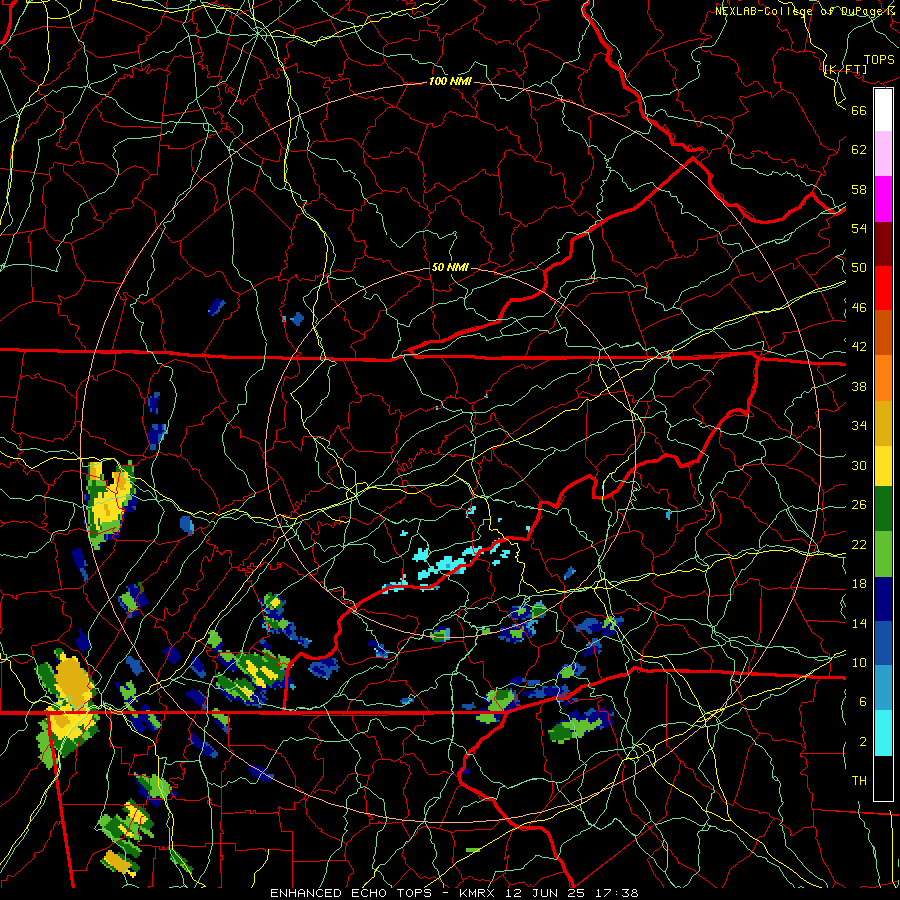Image resolution: width=900 pixels, height=900 pixels.
Task: Click the 100 NMI range ring label
Action: pyautogui.click(x=450, y=82)
